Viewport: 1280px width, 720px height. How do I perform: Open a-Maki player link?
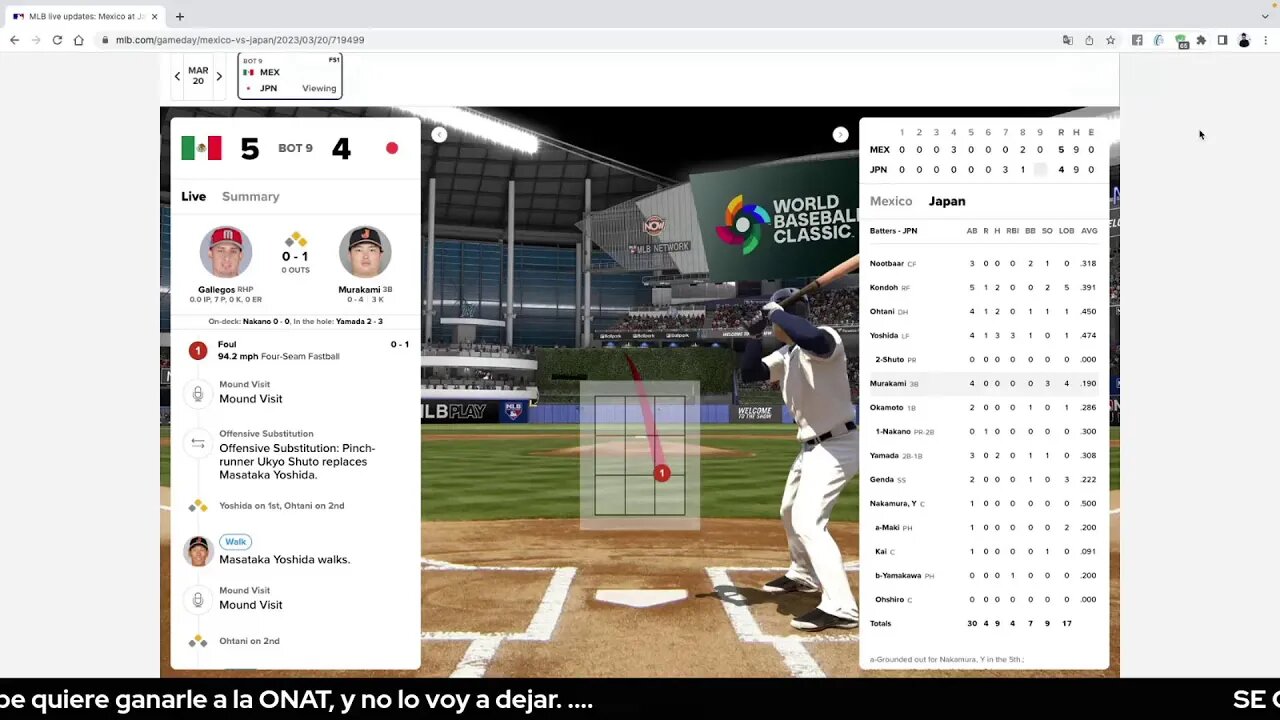click(x=888, y=527)
